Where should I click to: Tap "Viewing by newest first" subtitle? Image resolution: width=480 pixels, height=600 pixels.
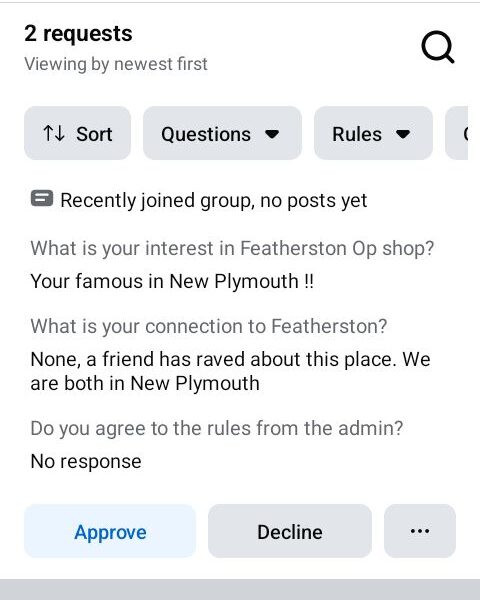(116, 64)
